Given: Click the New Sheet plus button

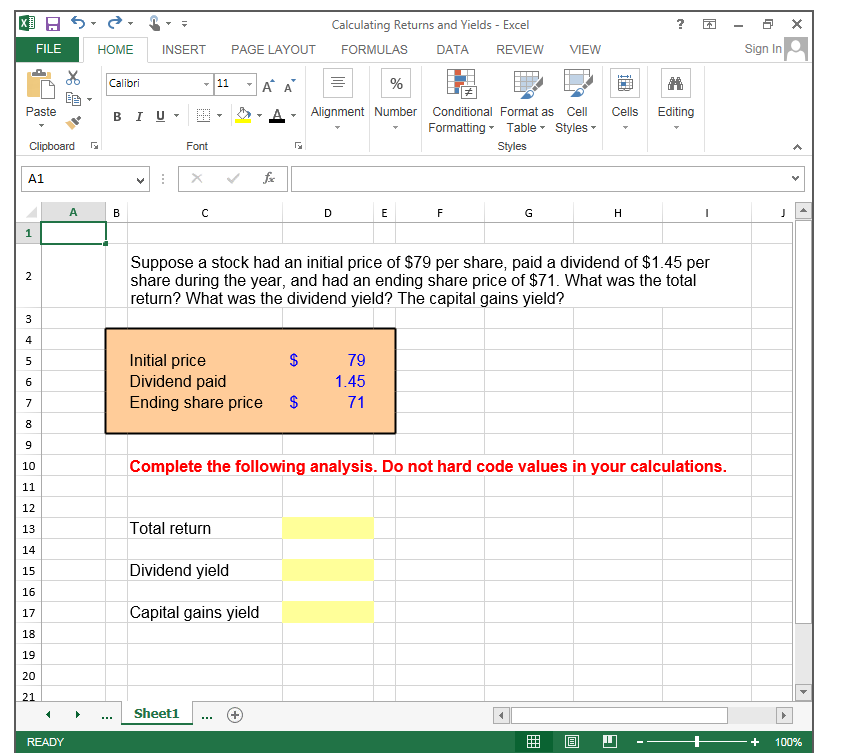Looking at the screenshot, I should 235,714.
